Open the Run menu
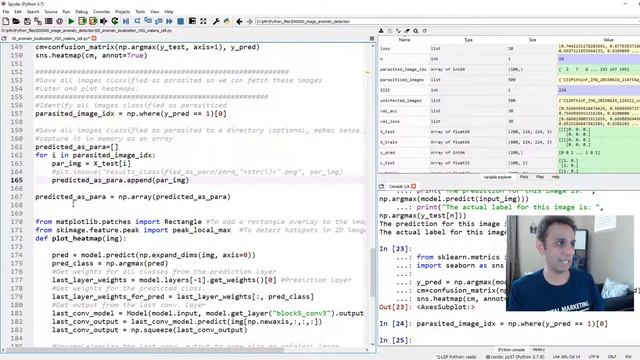The width and height of the screenshot is (640, 360). point(66,12)
